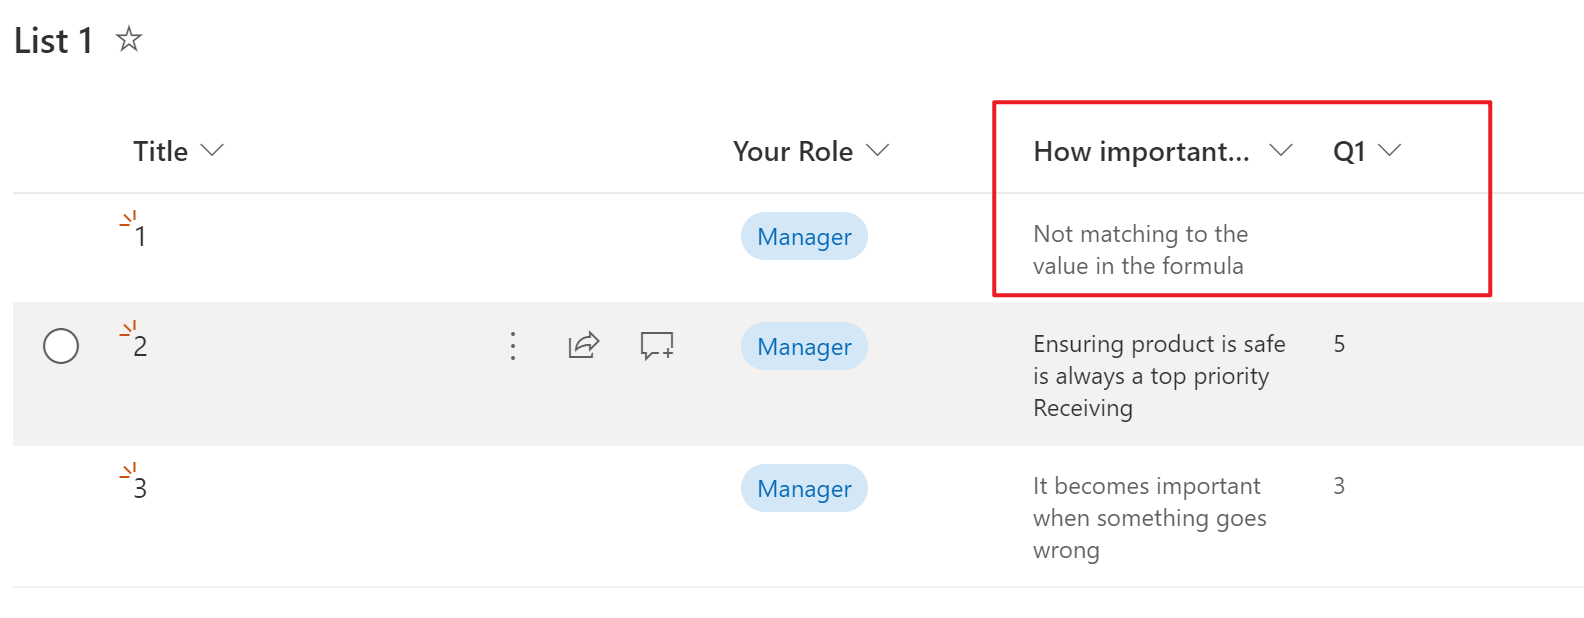Viewport: 1584px width, 618px height.
Task: Open the Q1 column dropdown chevron
Action: [1389, 151]
